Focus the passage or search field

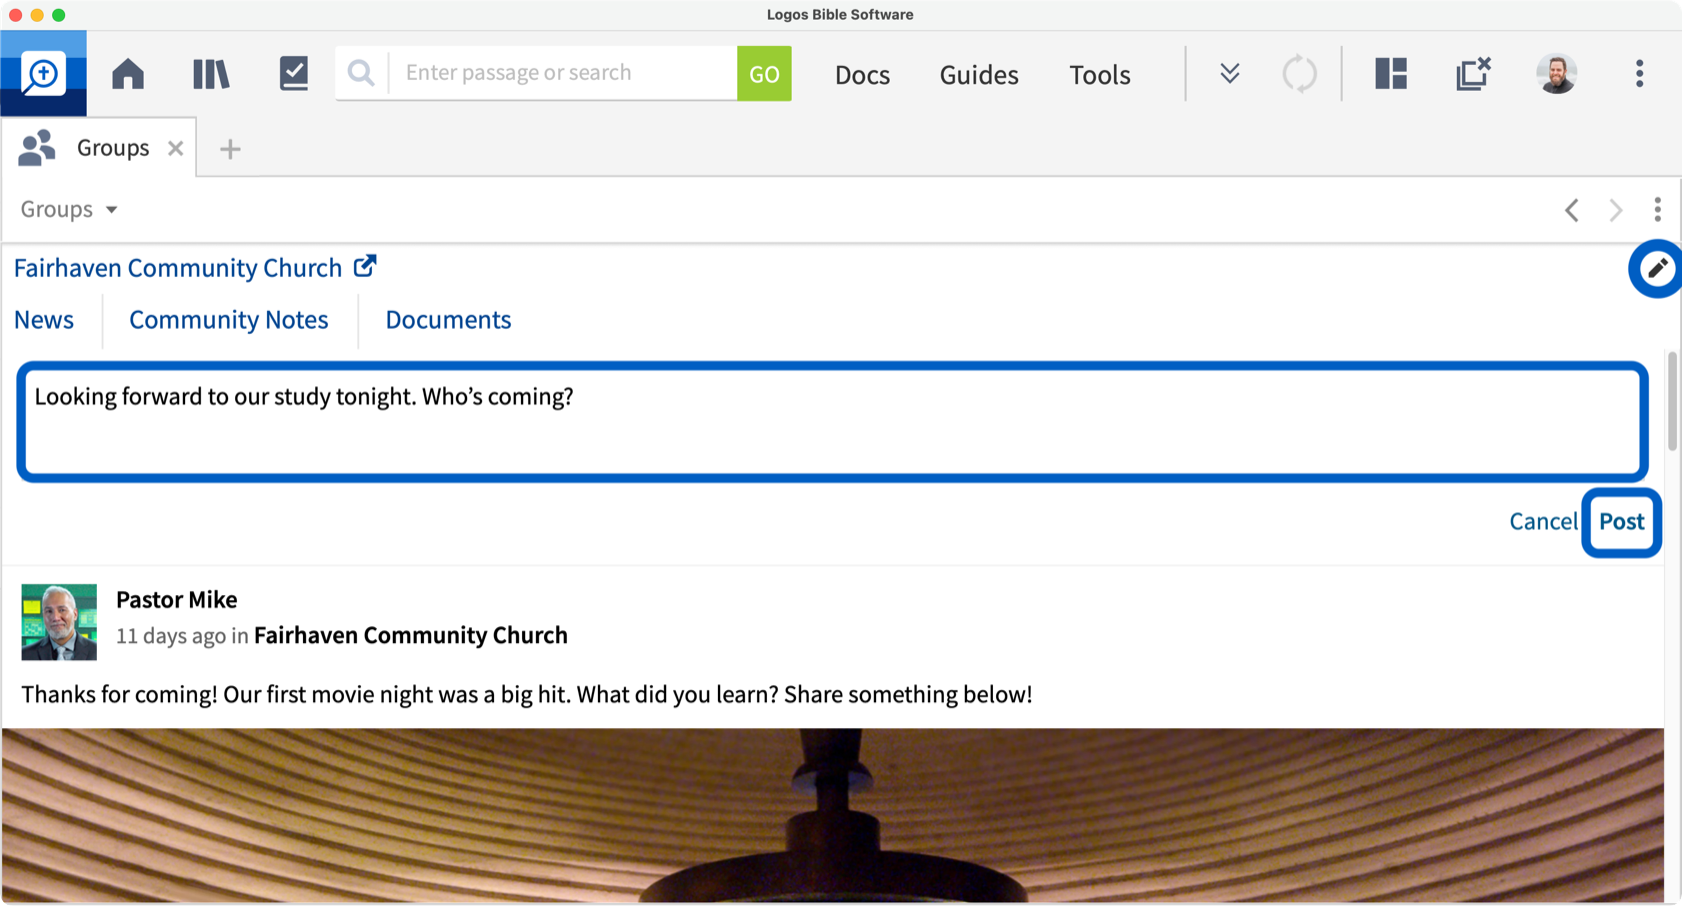[563, 73]
